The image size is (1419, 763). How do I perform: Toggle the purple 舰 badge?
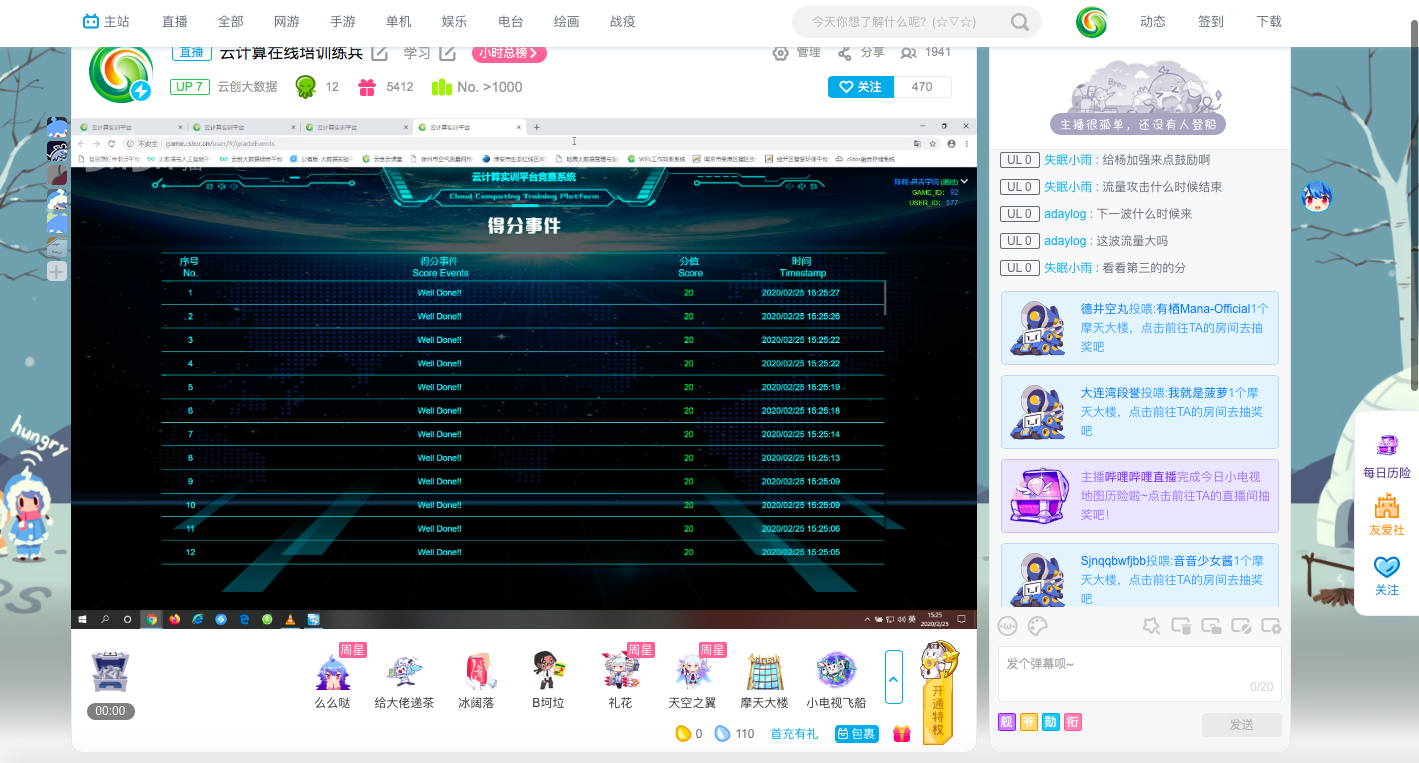[1007, 722]
